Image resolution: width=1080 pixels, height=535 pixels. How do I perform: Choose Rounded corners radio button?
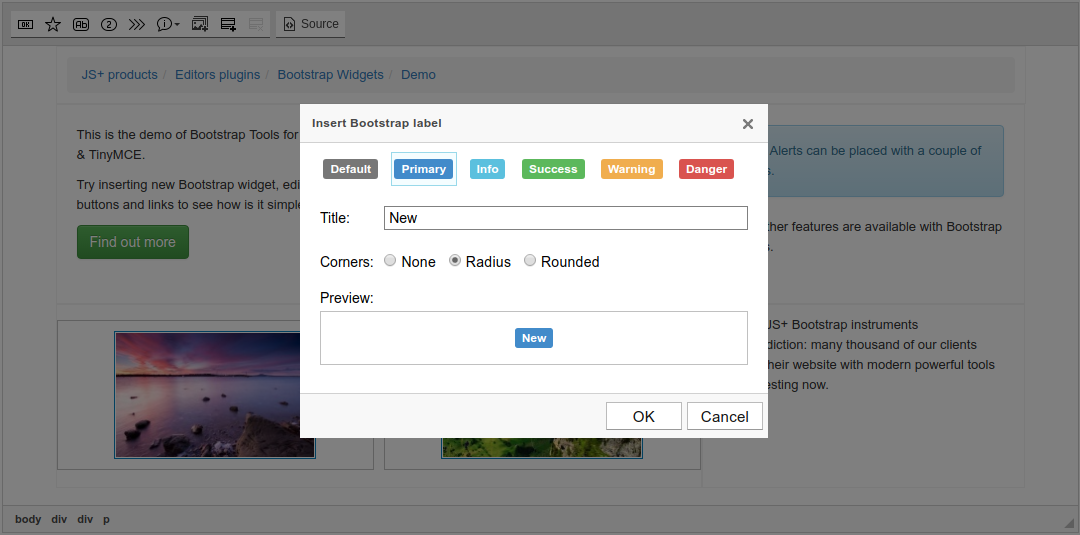click(530, 261)
